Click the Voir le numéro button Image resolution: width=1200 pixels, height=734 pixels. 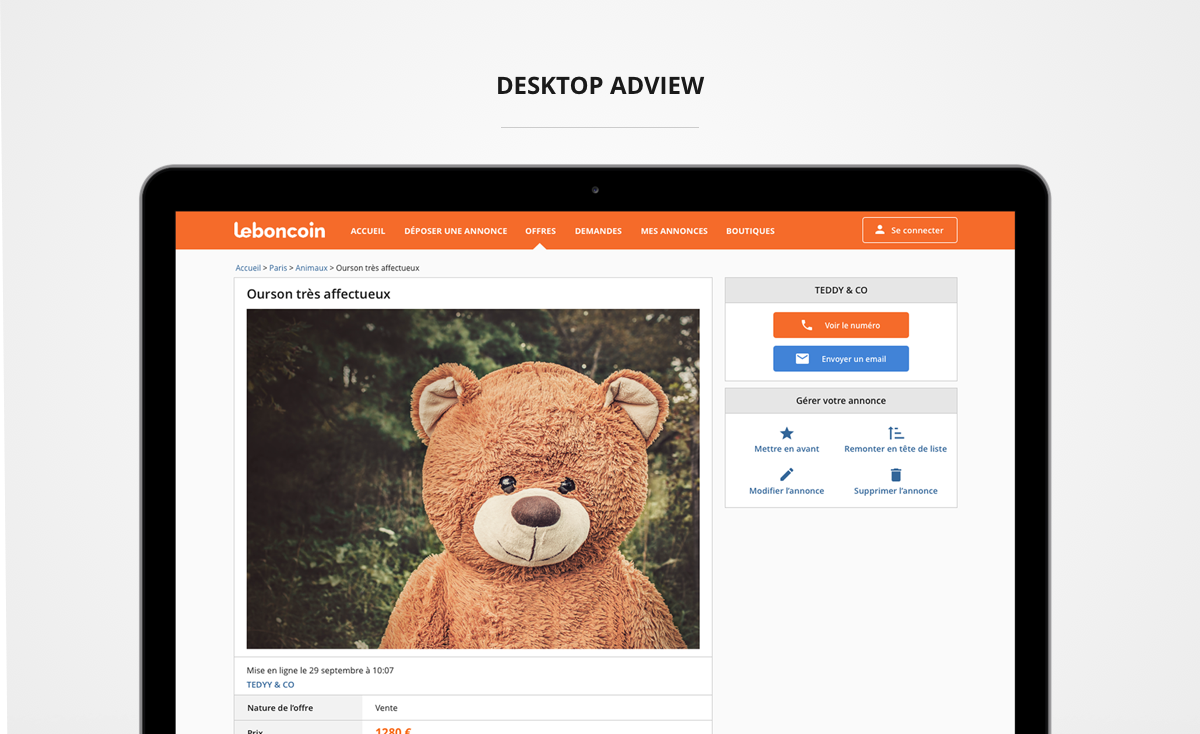pyautogui.click(x=841, y=325)
